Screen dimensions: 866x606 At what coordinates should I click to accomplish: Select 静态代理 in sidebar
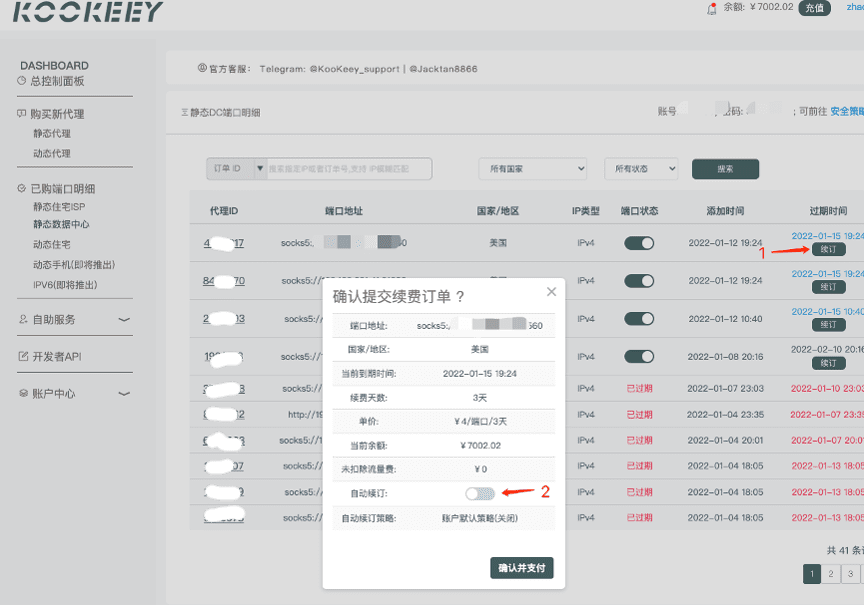tap(52, 134)
